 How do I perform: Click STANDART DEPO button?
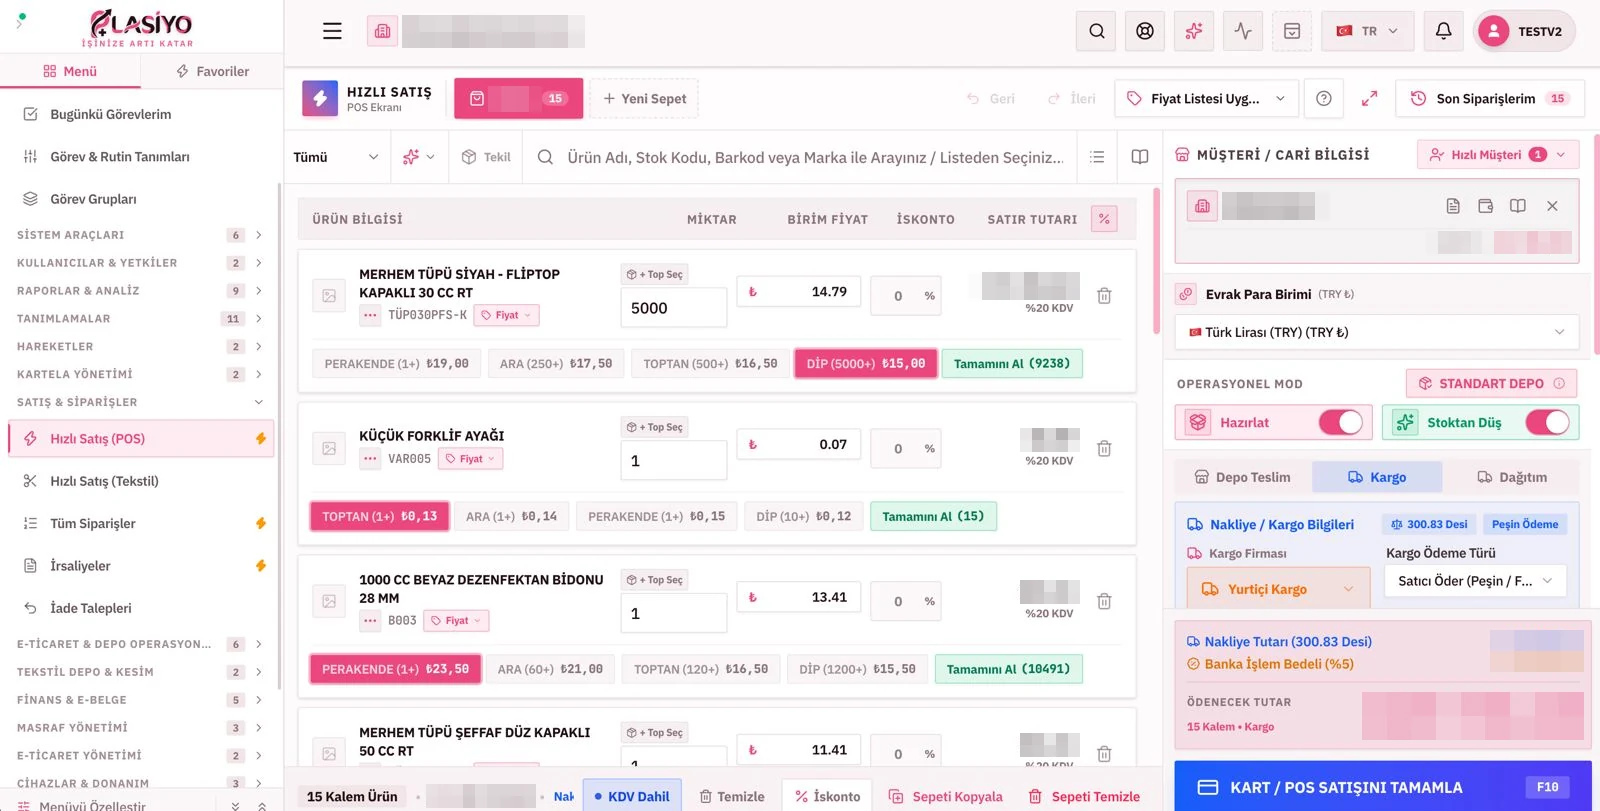[x=1491, y=383]
